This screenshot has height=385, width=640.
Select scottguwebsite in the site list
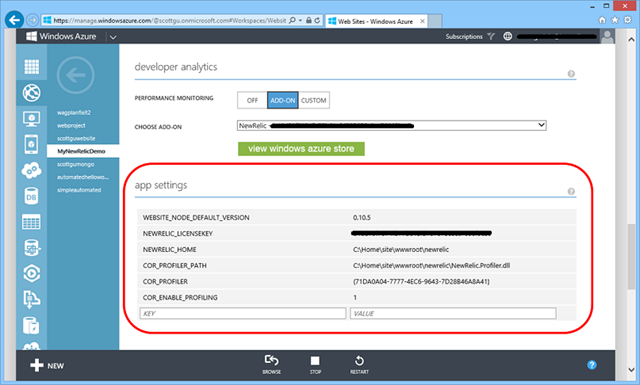(x=76, y=138)
